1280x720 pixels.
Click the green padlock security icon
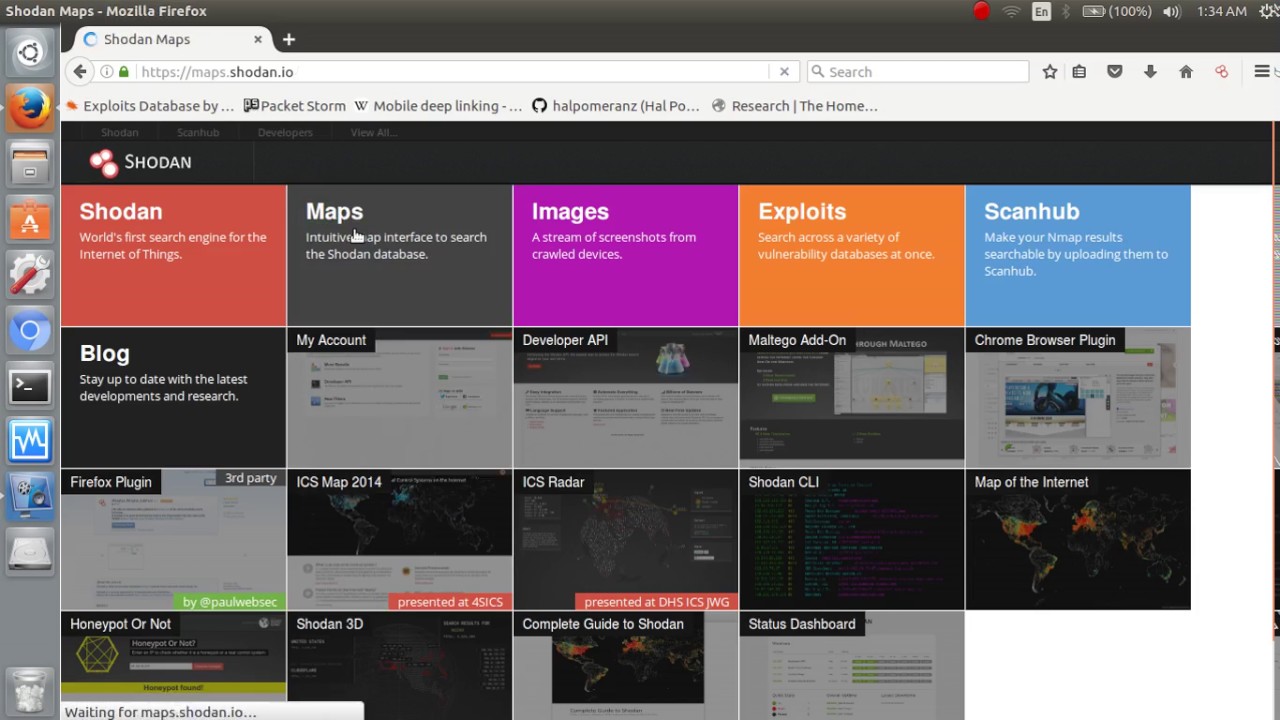pyautogui.click(x=124, y=72)
